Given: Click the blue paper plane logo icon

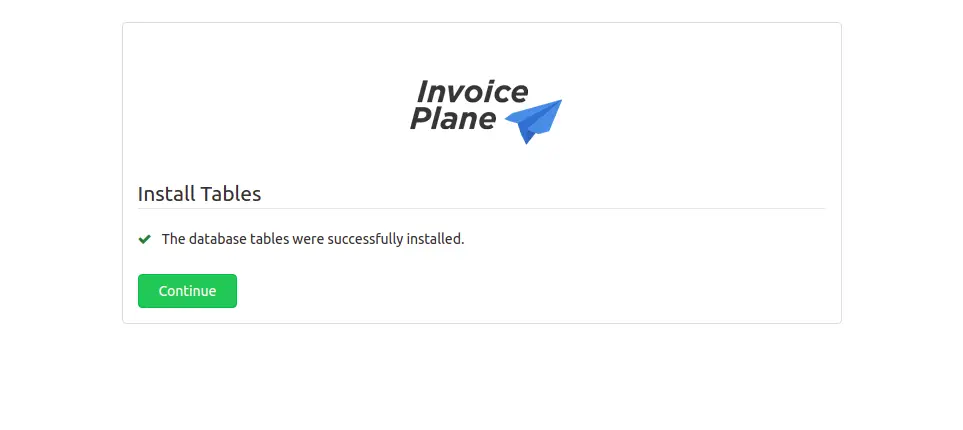Looking at the screenshot, I should [533, 121].
